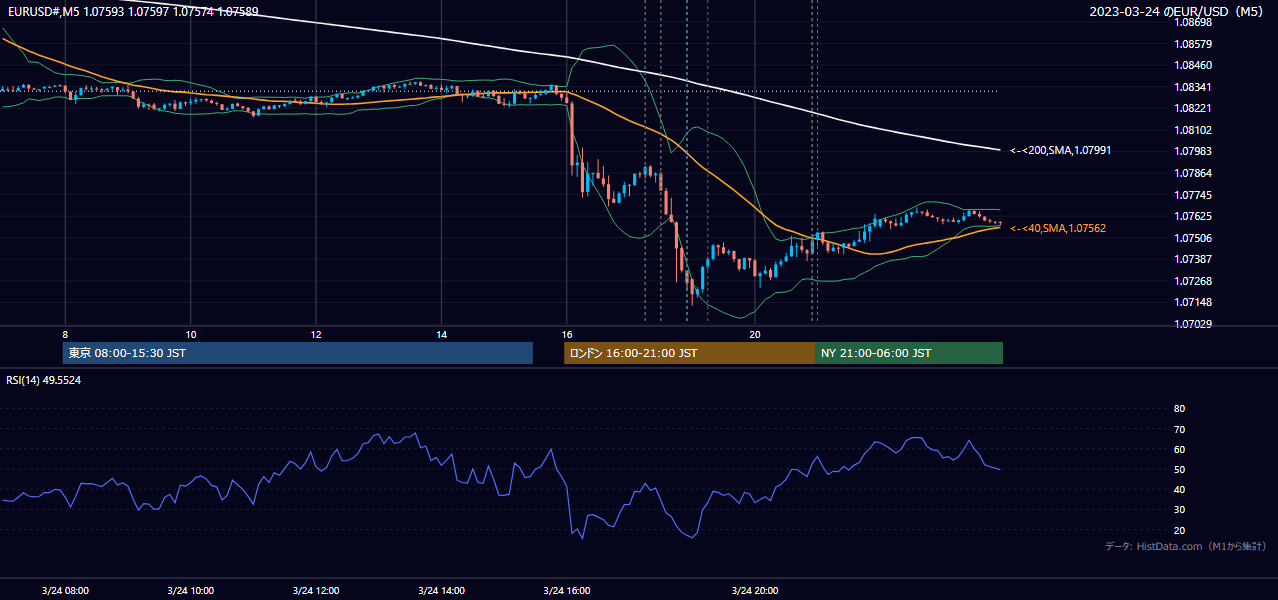The width and height of the screenshot is (1278, 600).
Task: Click the 1.08460 price axis value
Action: [1193, 65]
